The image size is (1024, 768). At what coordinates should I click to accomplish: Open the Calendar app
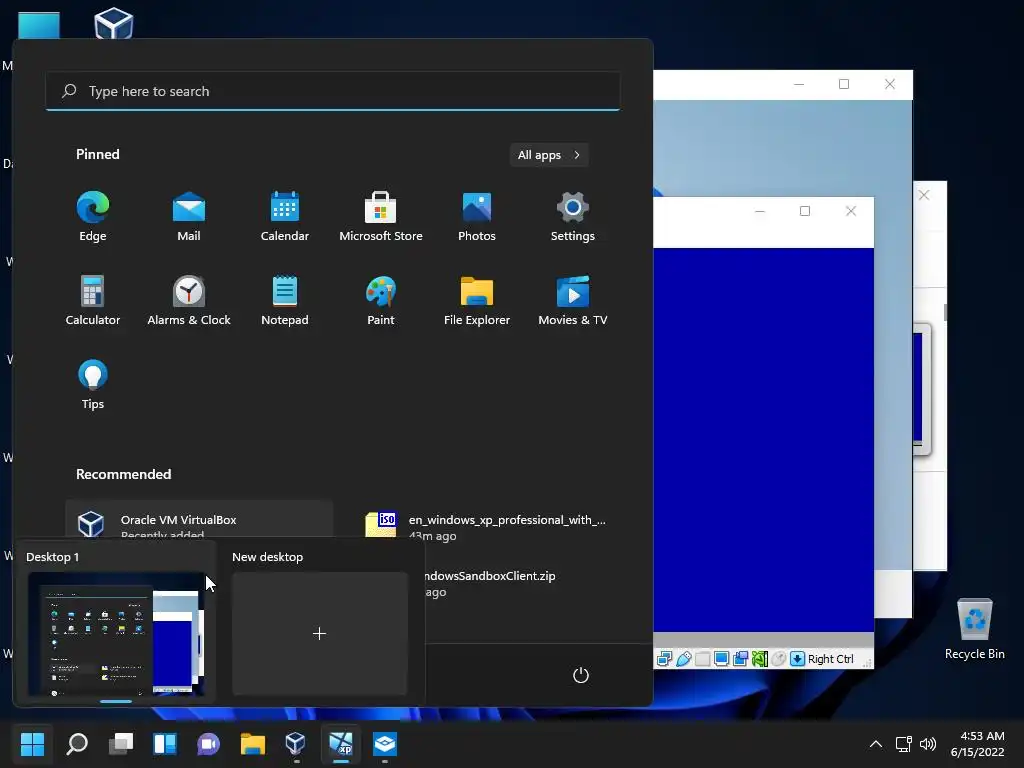pos(285,217)
